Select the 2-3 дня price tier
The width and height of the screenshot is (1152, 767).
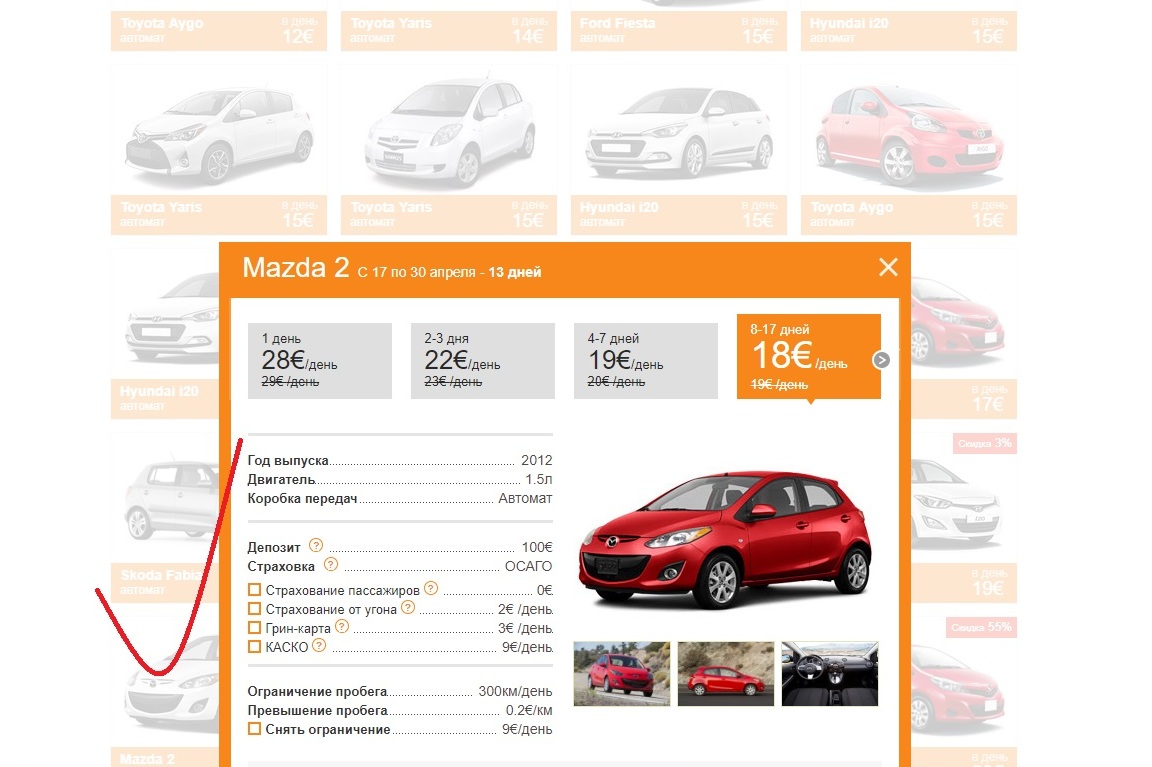point(483,361)
